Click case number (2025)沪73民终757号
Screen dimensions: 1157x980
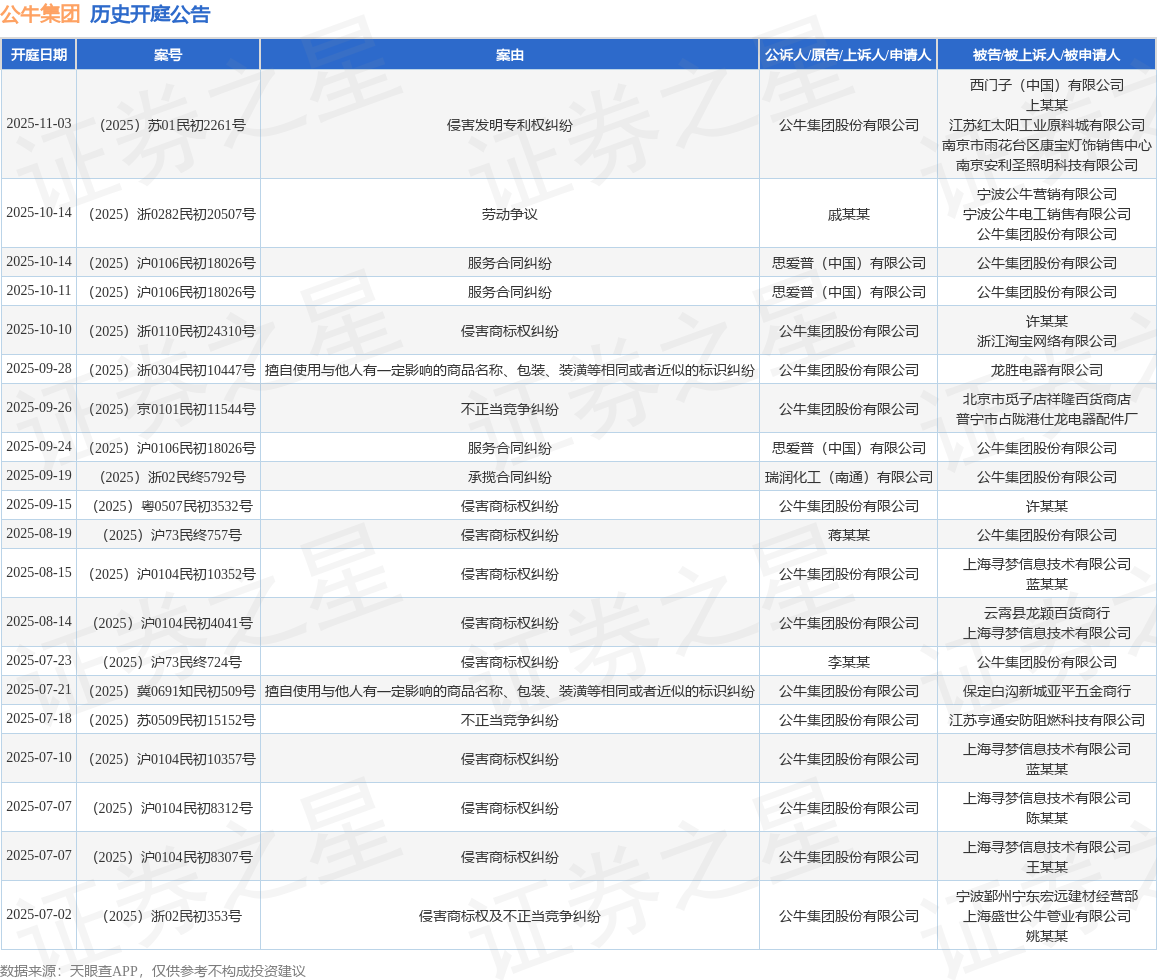[x=173, y=535]
